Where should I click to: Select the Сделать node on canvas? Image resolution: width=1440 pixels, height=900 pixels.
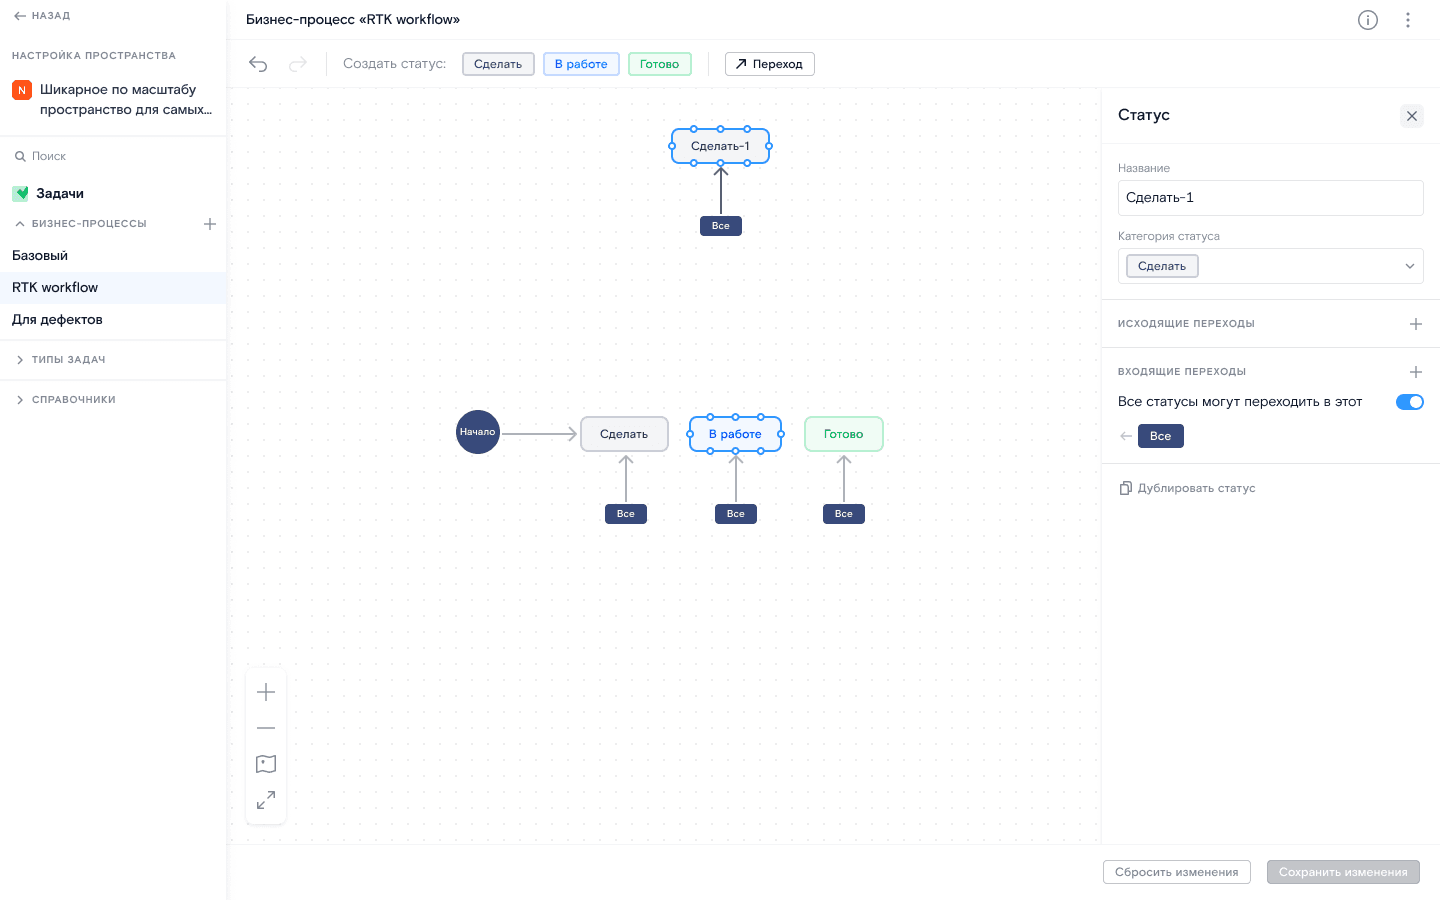coord(624,434)
